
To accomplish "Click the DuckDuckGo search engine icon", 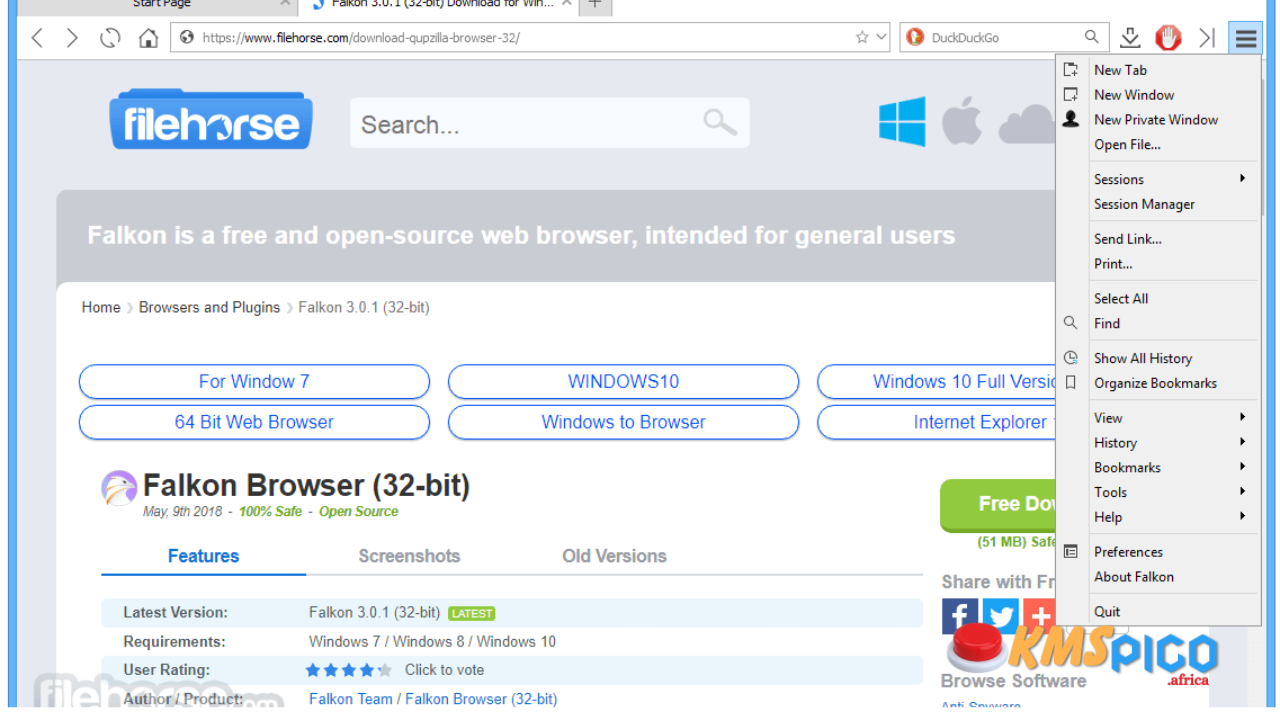I will tap(914, 38).
